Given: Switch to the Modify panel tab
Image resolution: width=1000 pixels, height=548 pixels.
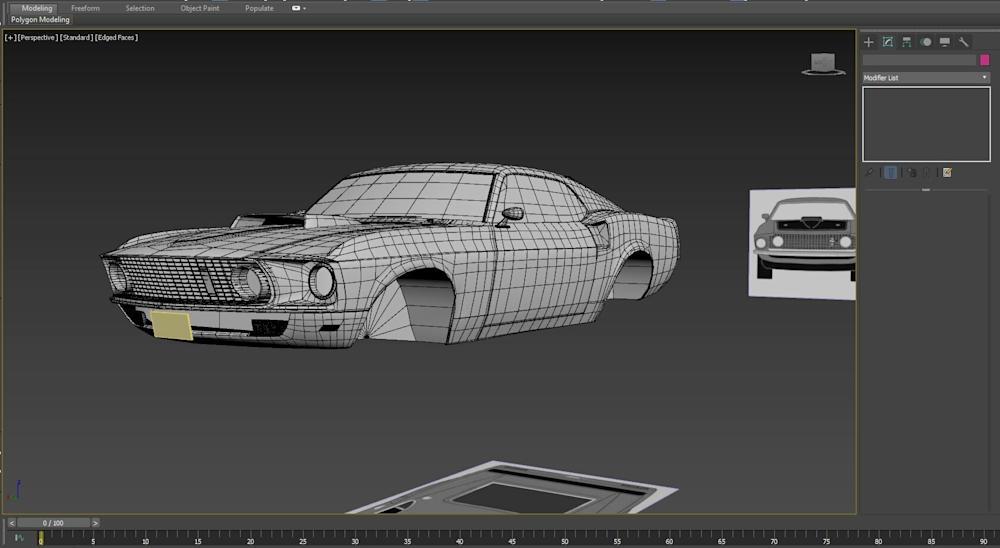Looking at the screenshot, I should pos(887,42).
